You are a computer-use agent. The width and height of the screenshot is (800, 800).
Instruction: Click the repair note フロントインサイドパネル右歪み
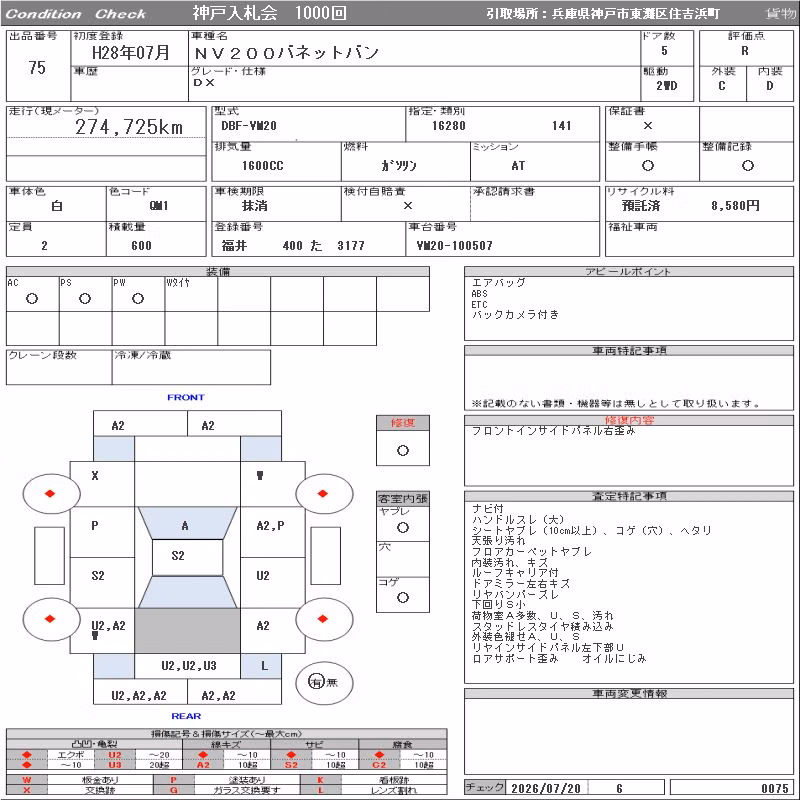pyautogui.click(x=554, y=431)
